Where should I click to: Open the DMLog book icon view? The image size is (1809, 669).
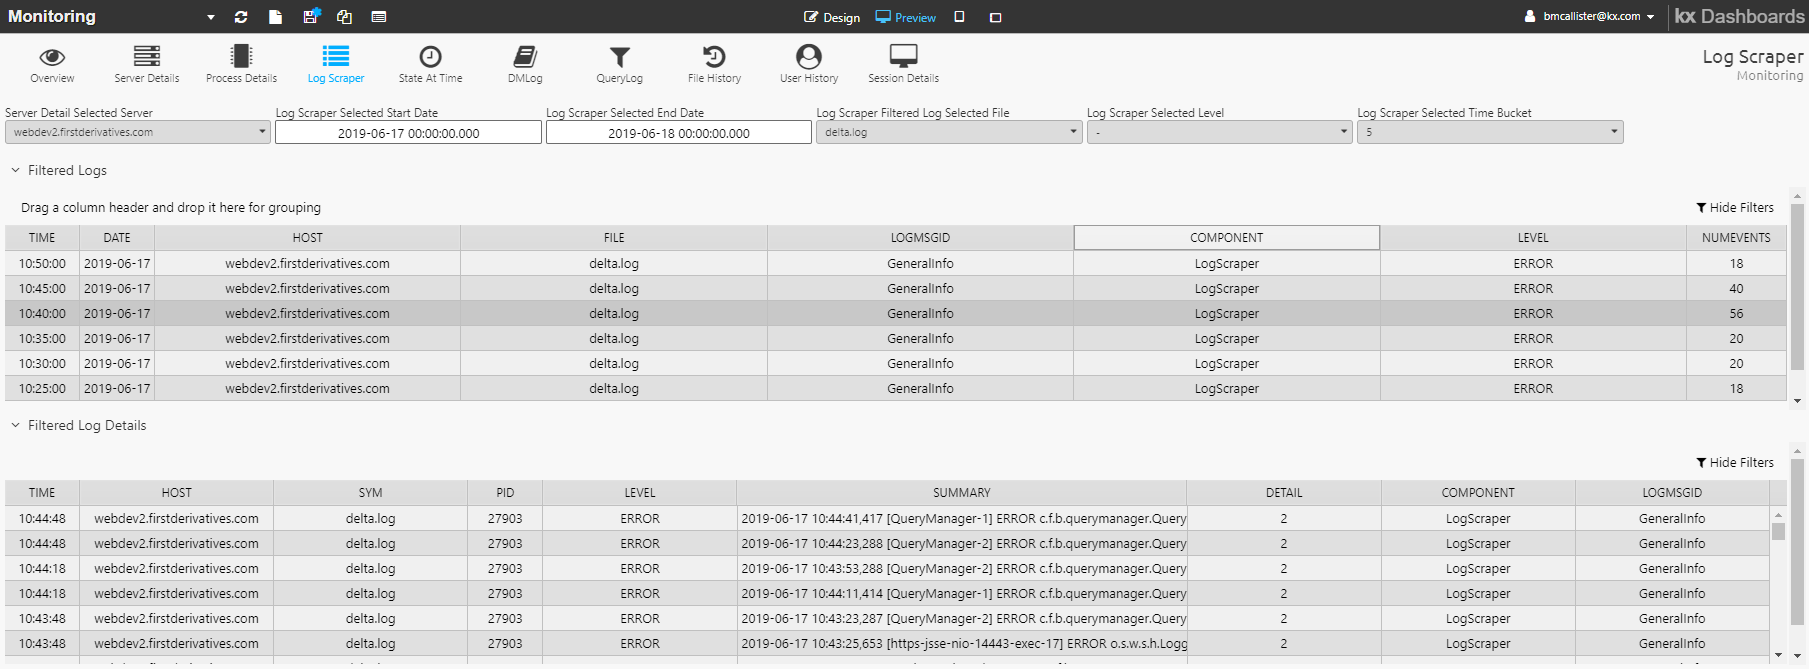pyautogui.click(x=525, y=64)
